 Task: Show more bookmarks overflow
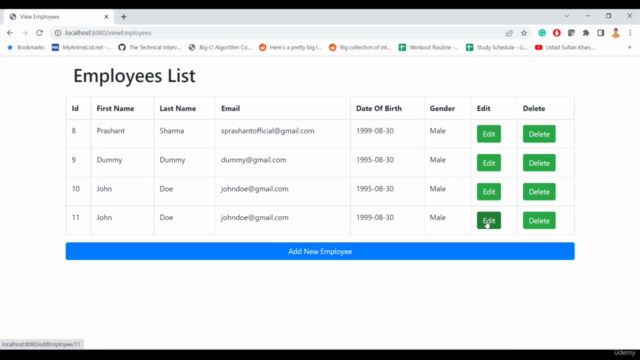click(630, 47)
